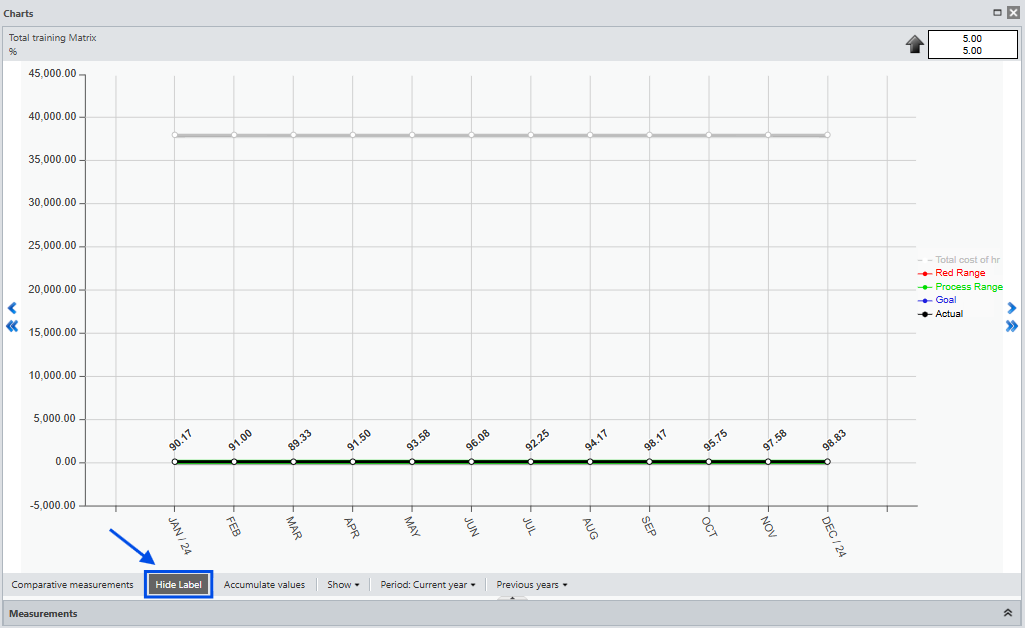Click Process Range legend entry

point(968,287)
